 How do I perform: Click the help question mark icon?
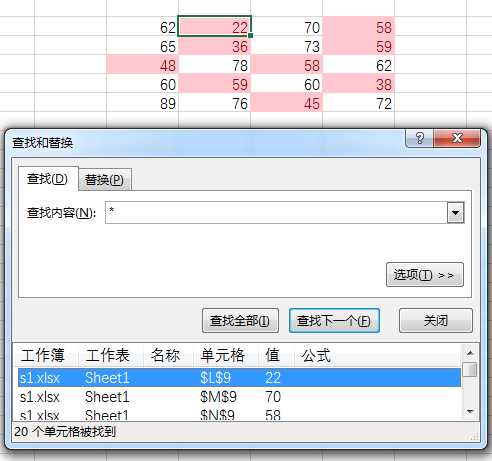419,138
